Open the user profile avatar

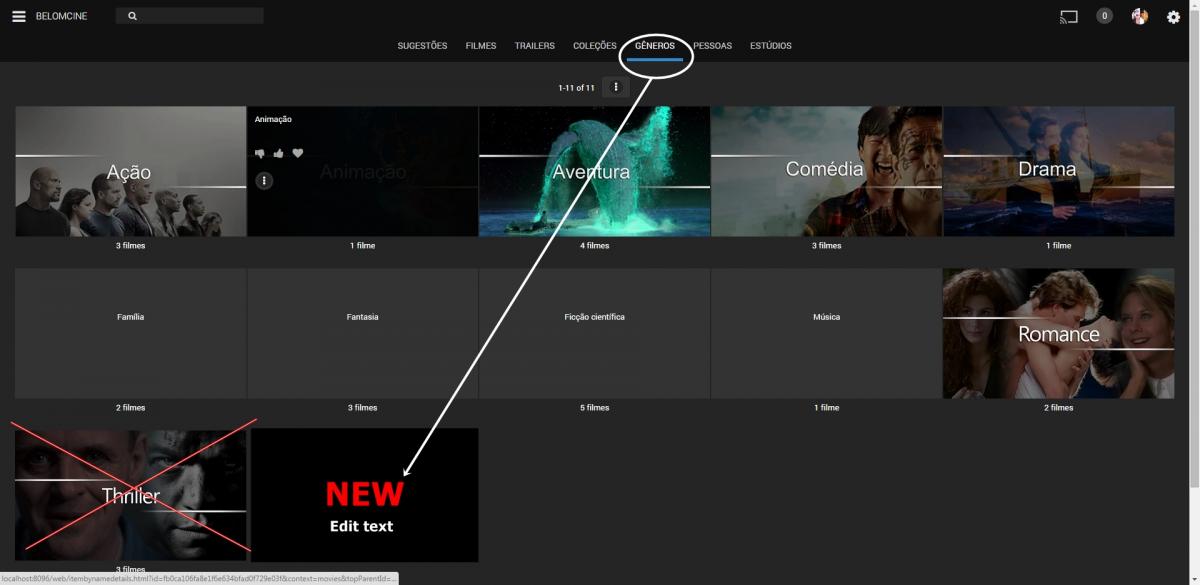(1139, 16)
